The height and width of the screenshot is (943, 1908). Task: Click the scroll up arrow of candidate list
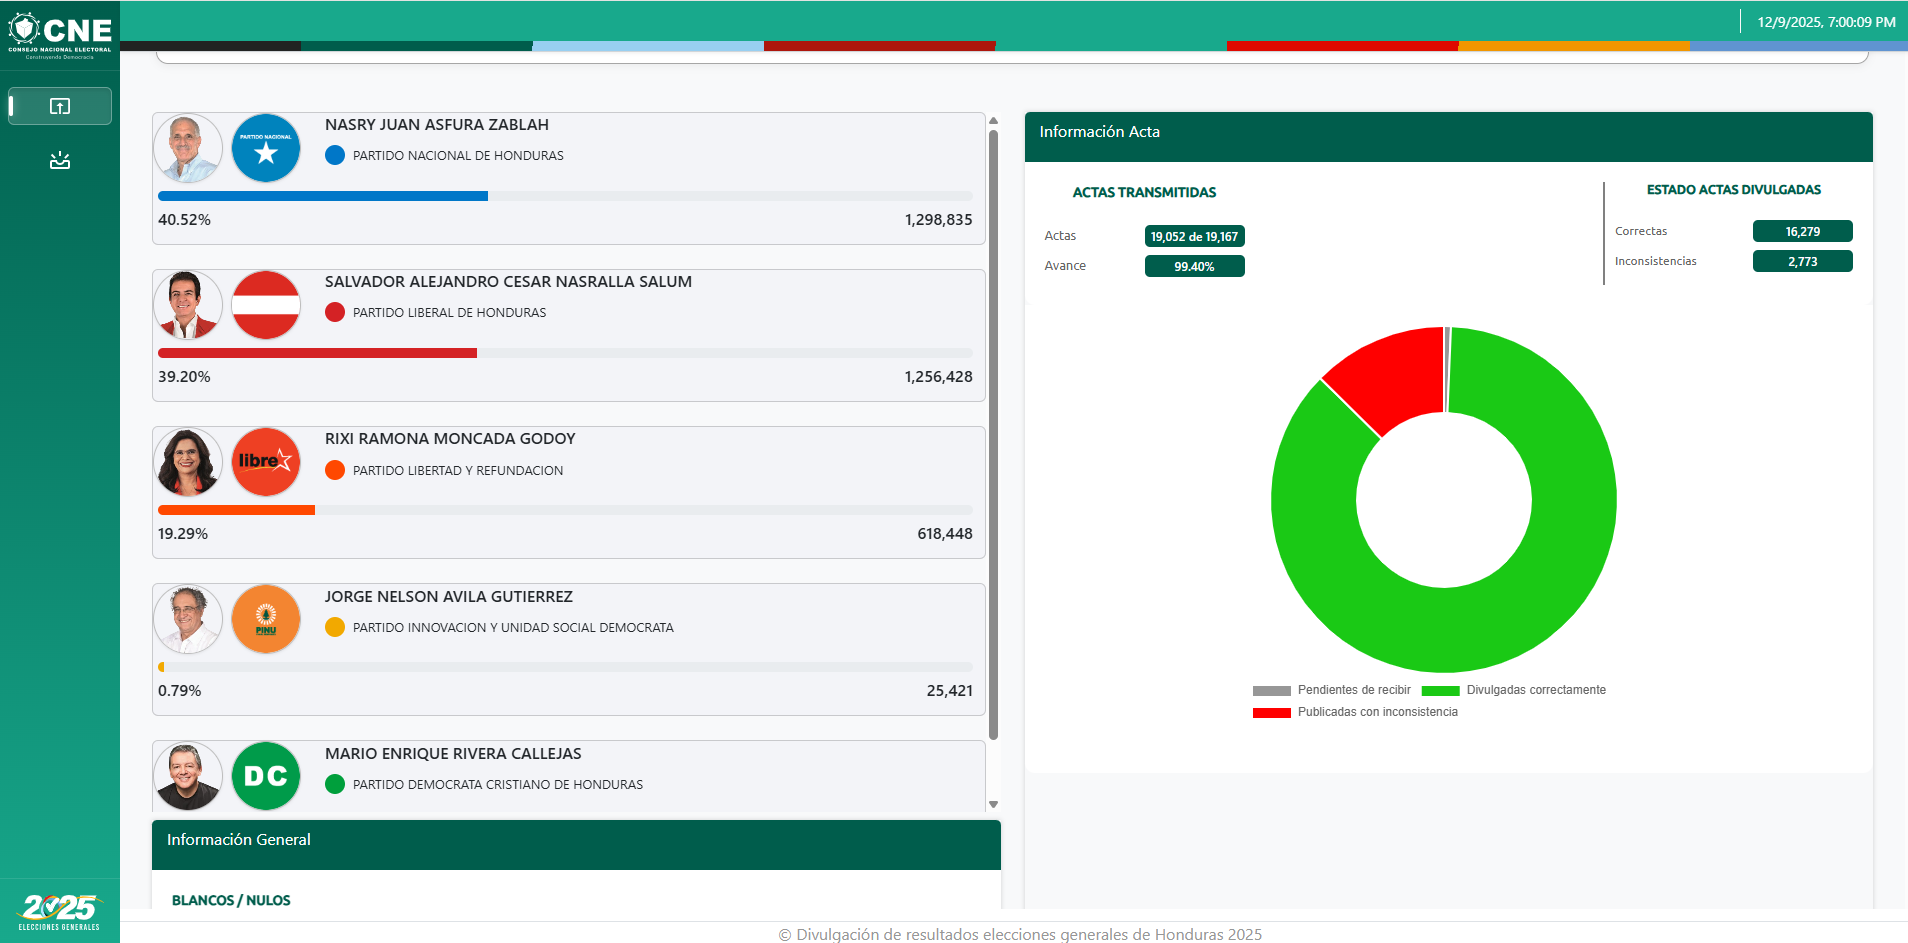click(993, 121)
